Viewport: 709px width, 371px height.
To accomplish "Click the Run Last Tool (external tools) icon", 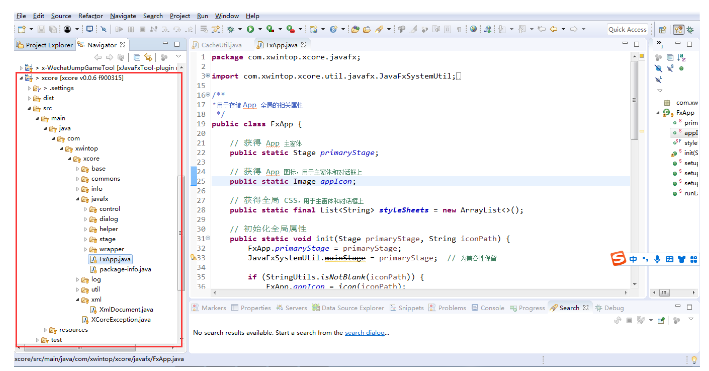I will tap(290, 29).
